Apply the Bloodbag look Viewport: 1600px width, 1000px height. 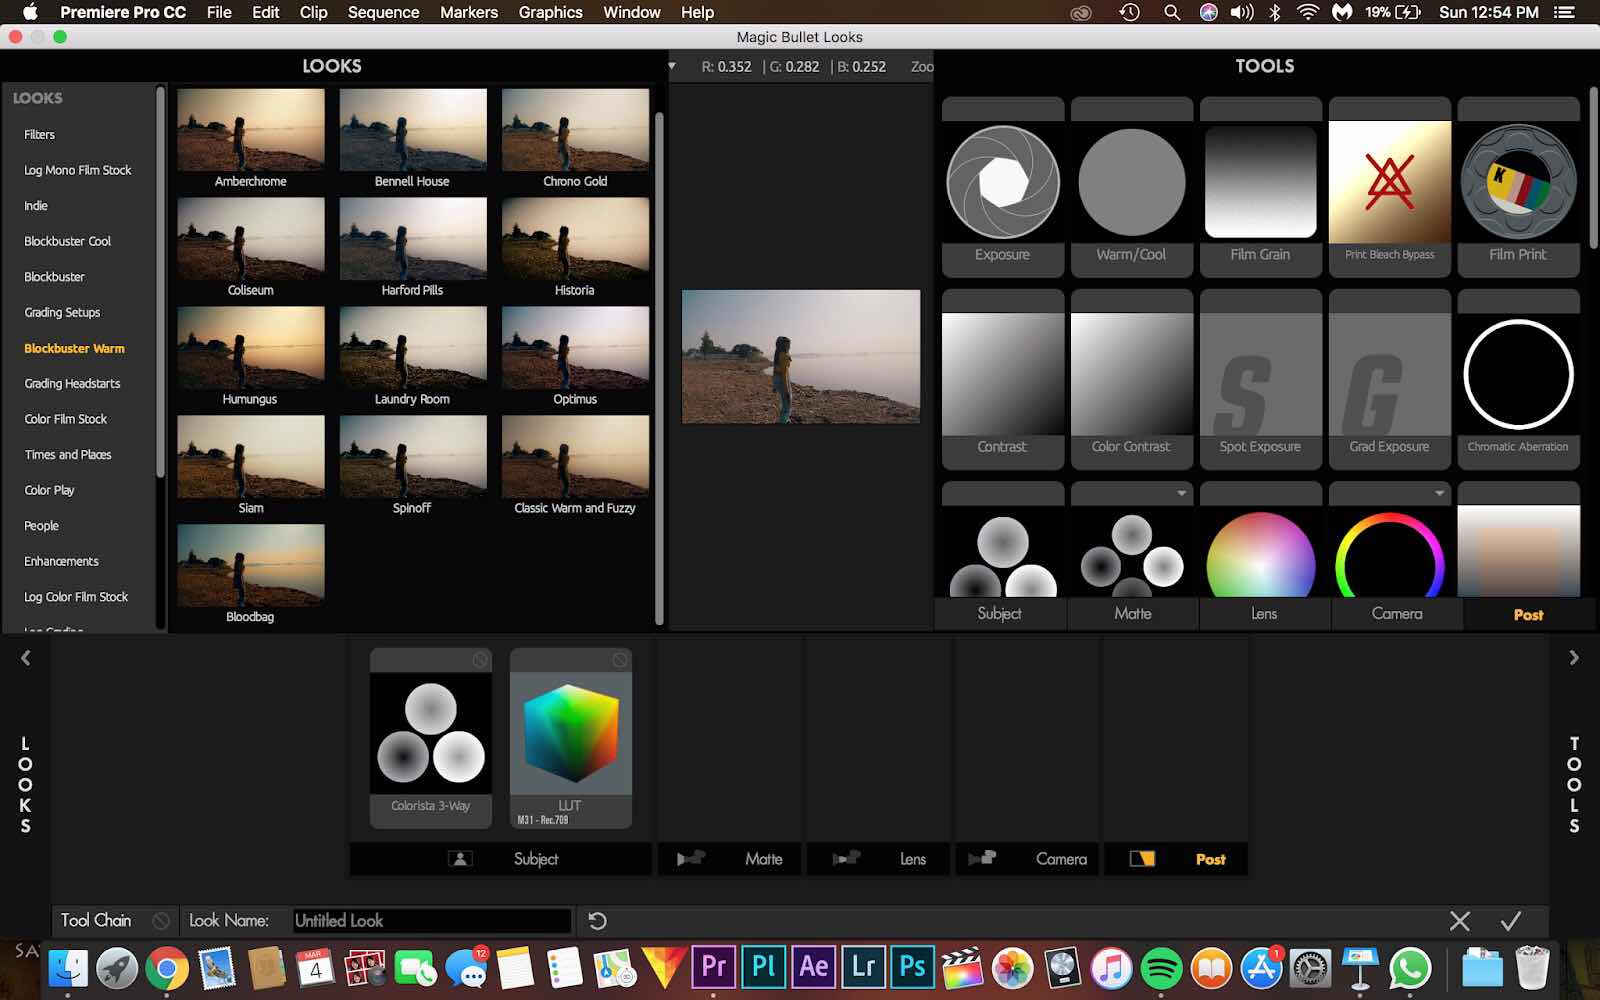tap(251, 575)
